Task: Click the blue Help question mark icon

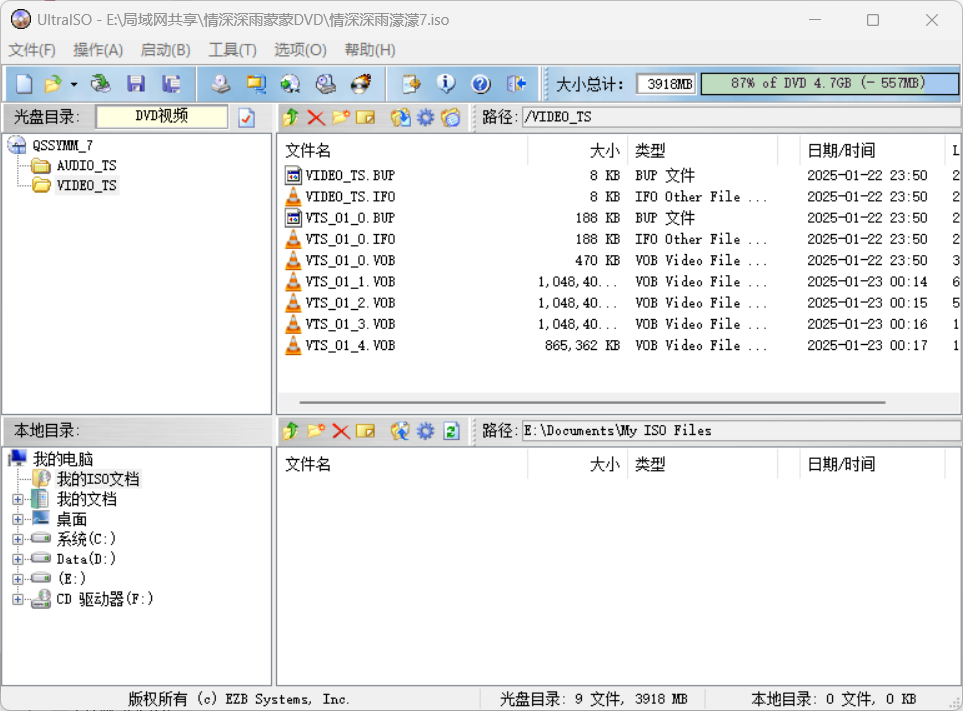Action: [x=481, y=84]
